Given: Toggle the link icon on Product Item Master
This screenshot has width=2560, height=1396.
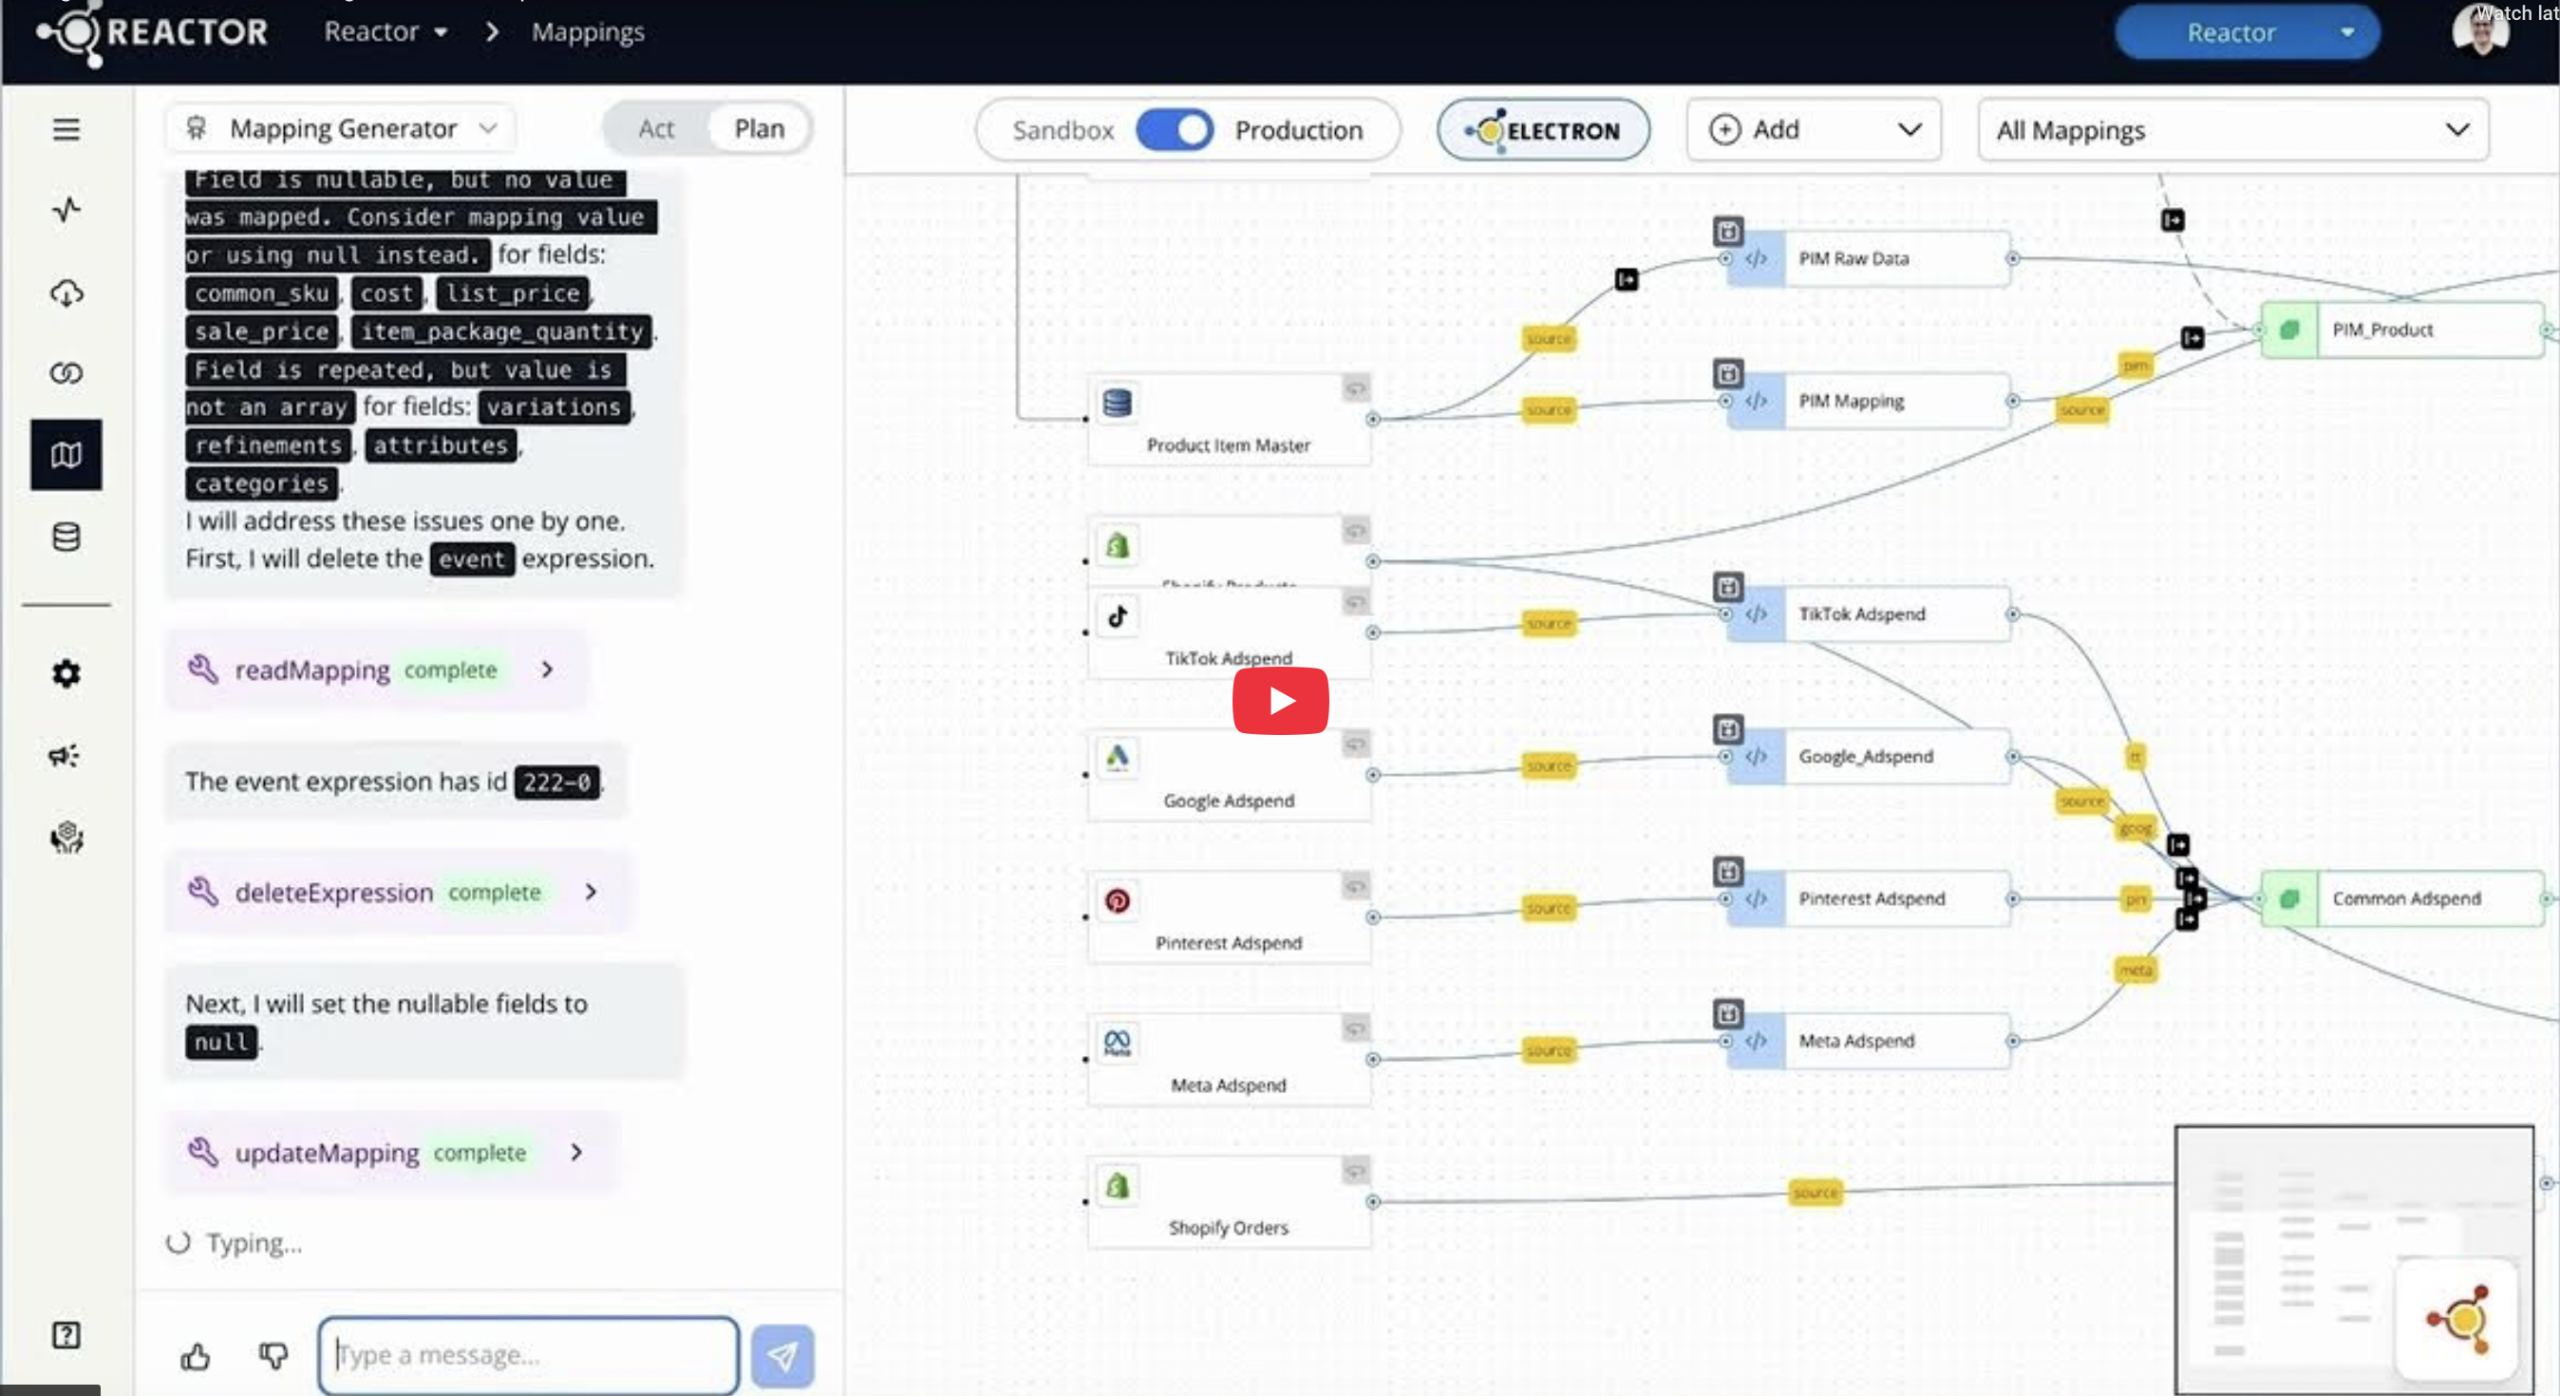Looking at the screenshot, I should [x=1355, y=389].
